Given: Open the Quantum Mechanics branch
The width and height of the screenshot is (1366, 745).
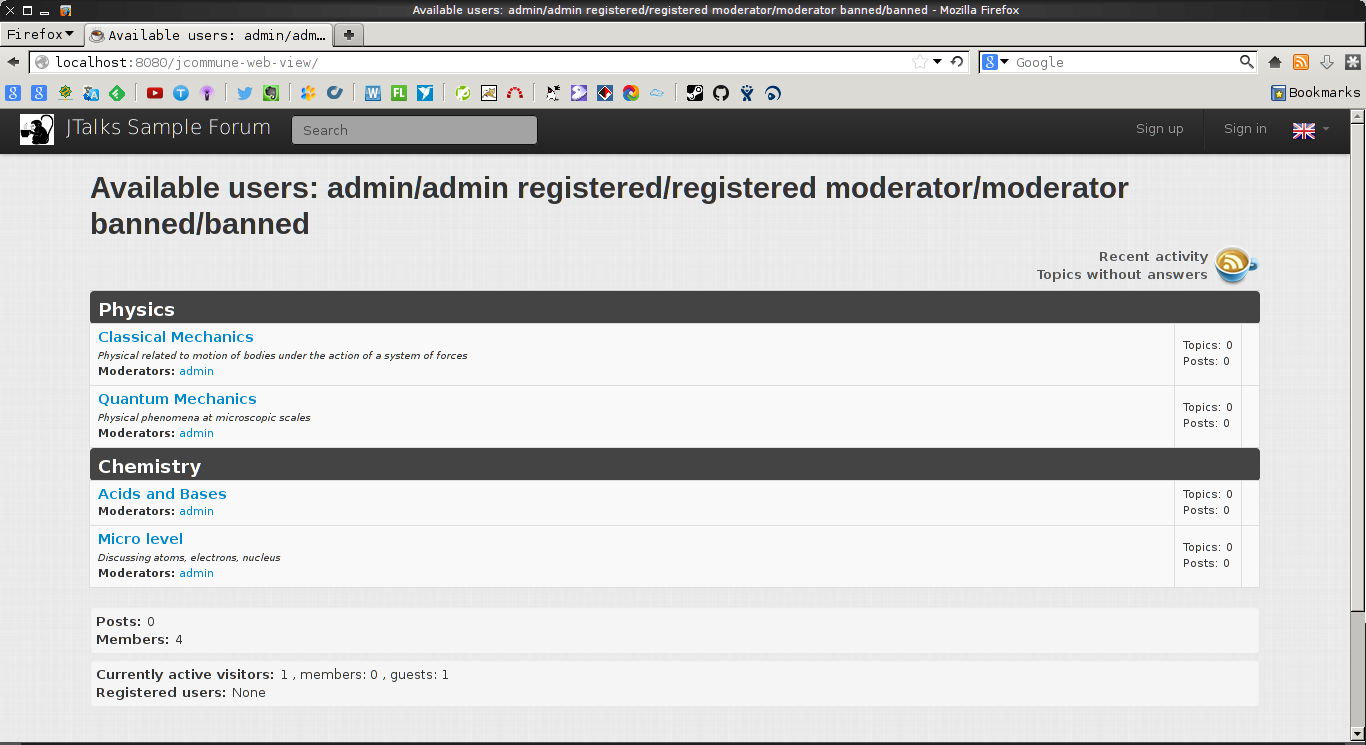Looking at the screenshot, I should [177, 399].
